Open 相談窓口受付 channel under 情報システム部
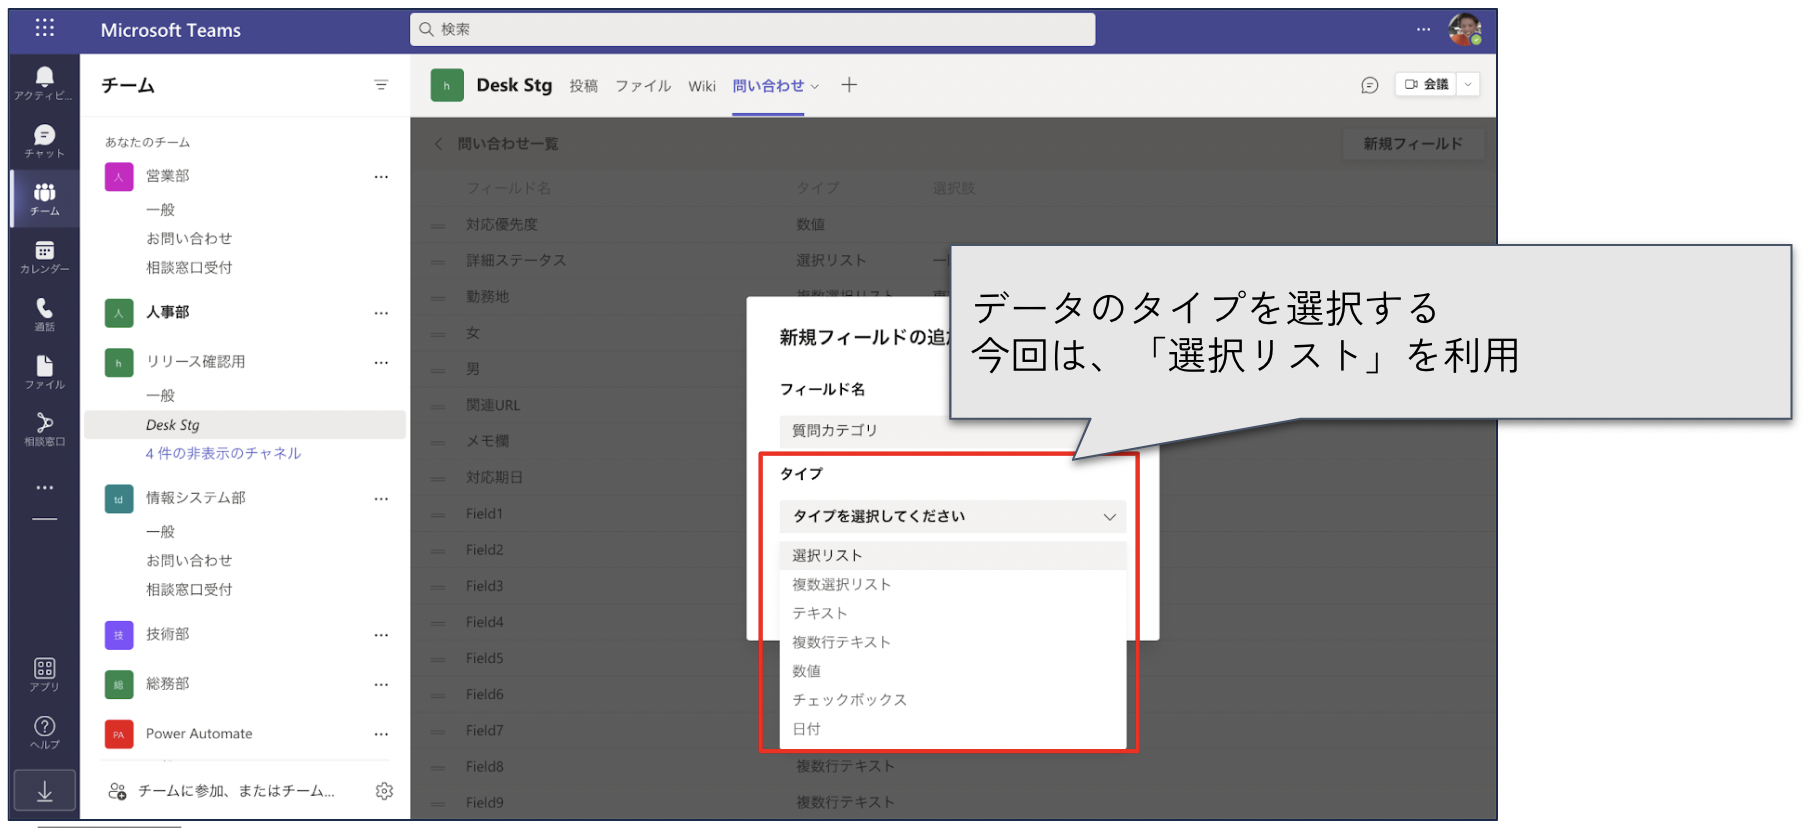 (189, 590)
